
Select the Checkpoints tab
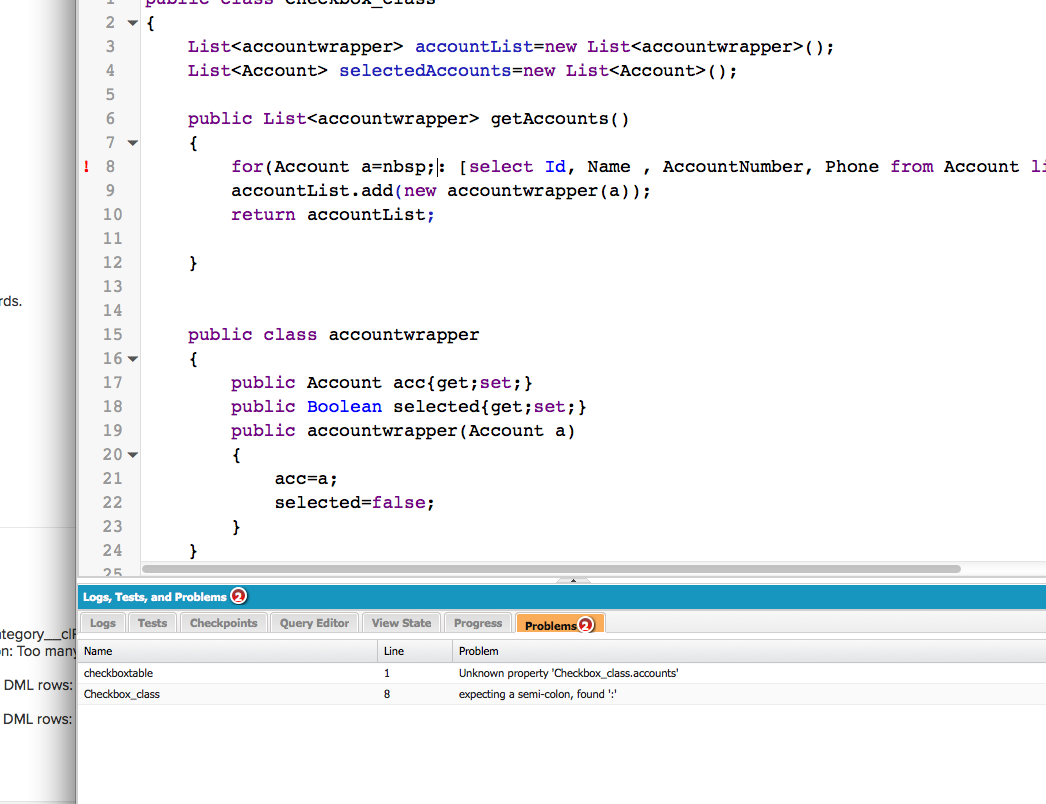point(224,623)
